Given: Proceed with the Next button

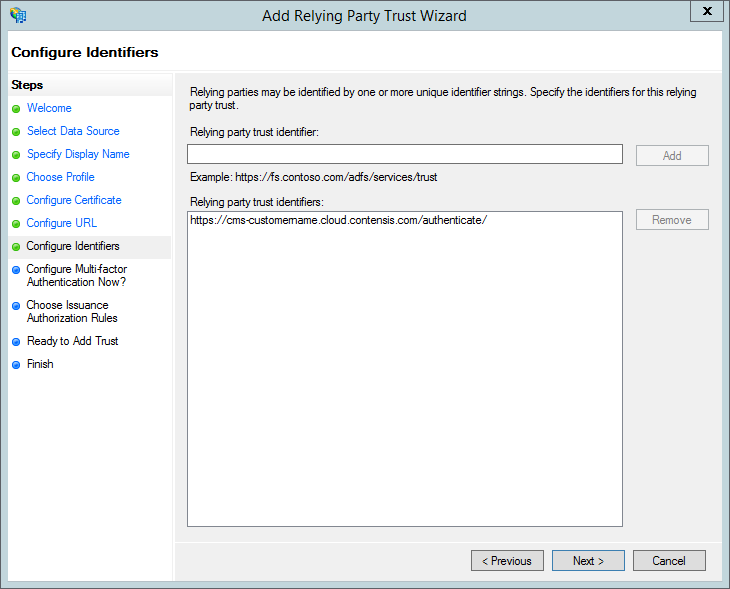Looking at the screenshot, I should point(588,561).
